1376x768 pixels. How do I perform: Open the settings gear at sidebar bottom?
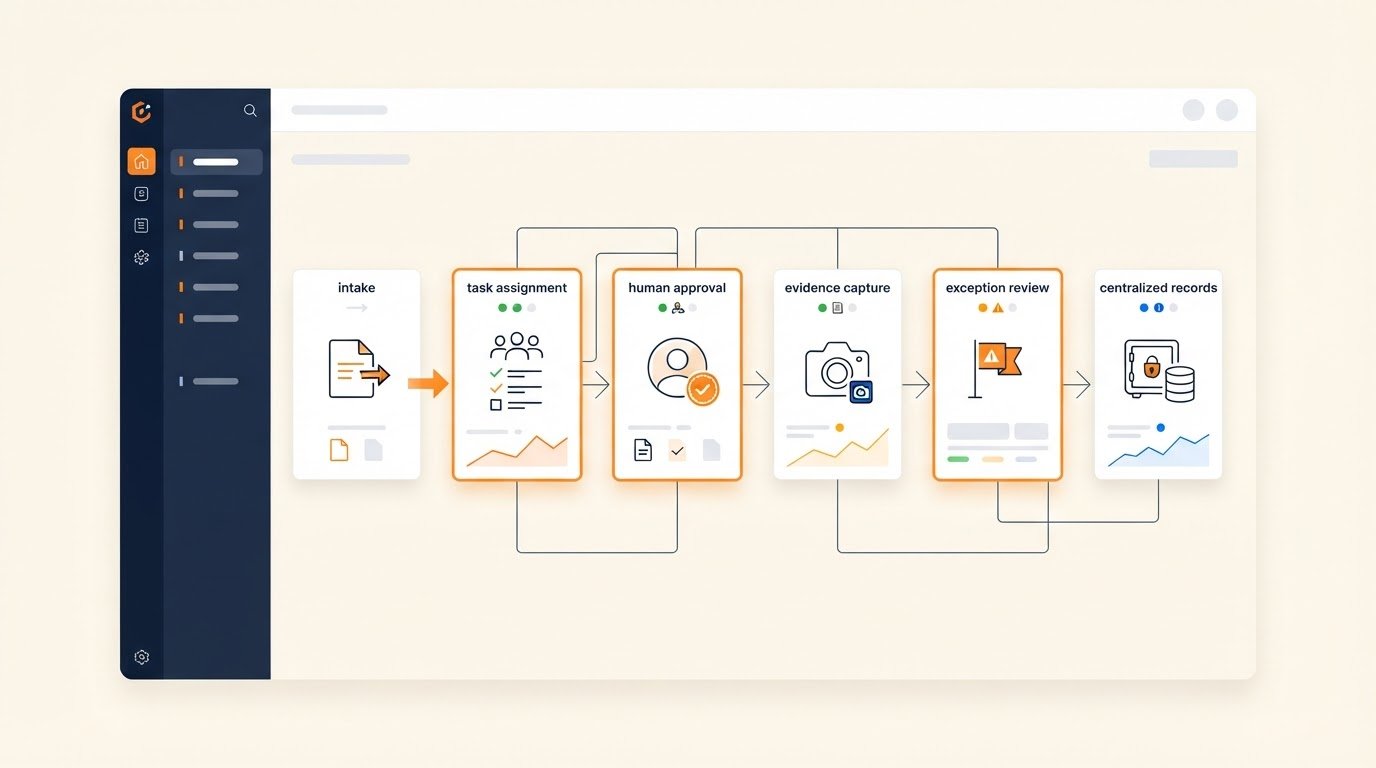pos(141,657)
